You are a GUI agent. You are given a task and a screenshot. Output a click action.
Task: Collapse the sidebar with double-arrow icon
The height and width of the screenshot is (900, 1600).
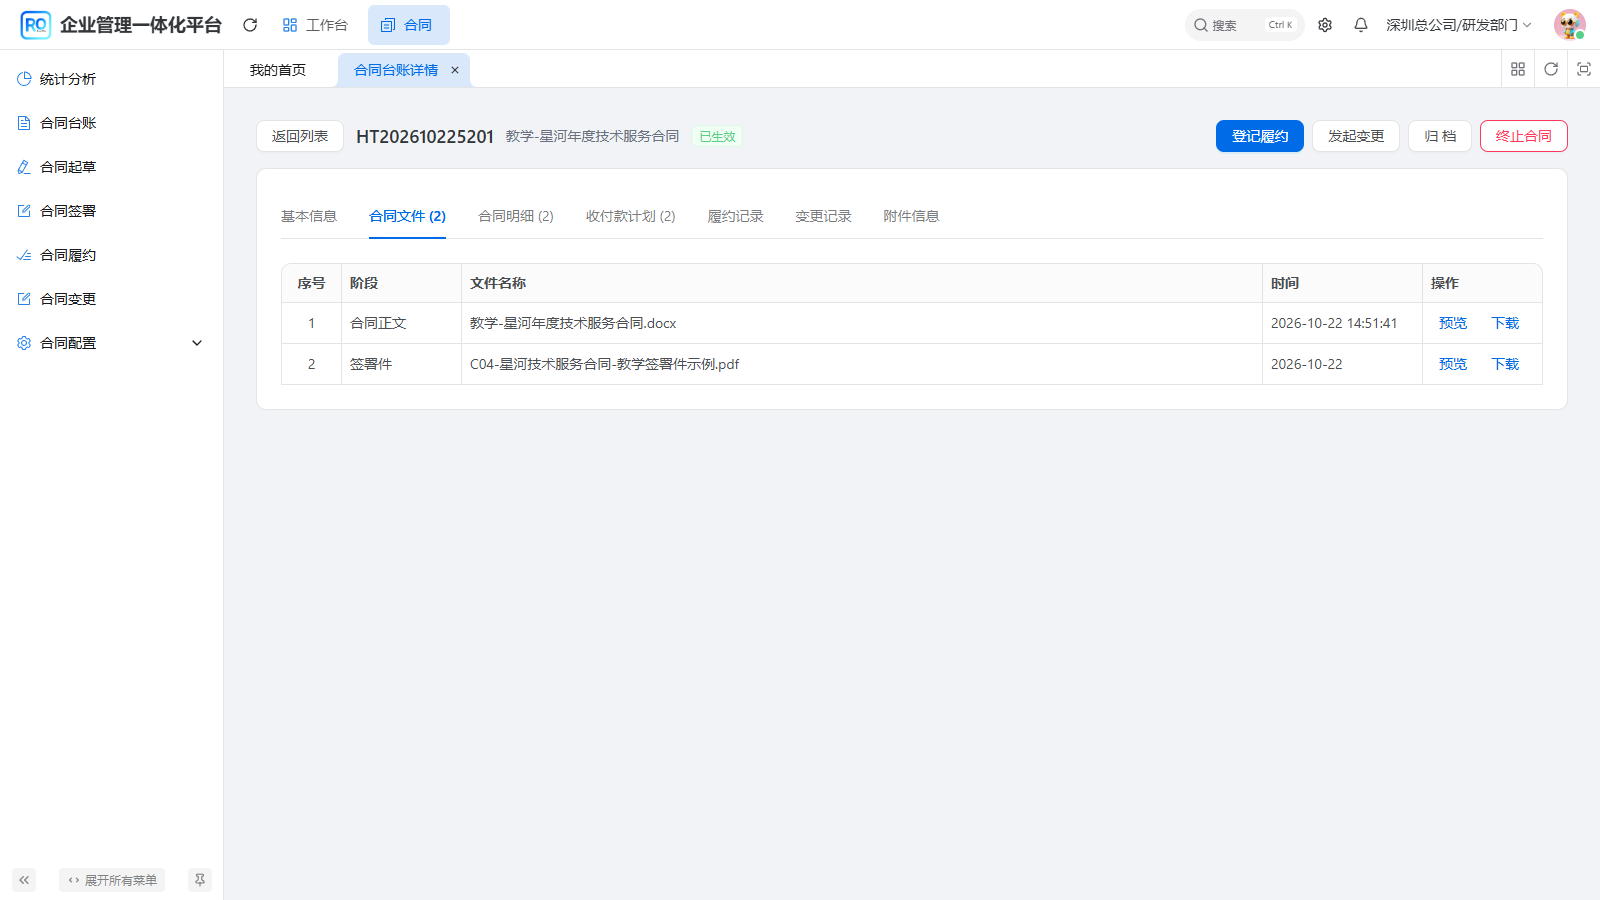tap(24, 880)
